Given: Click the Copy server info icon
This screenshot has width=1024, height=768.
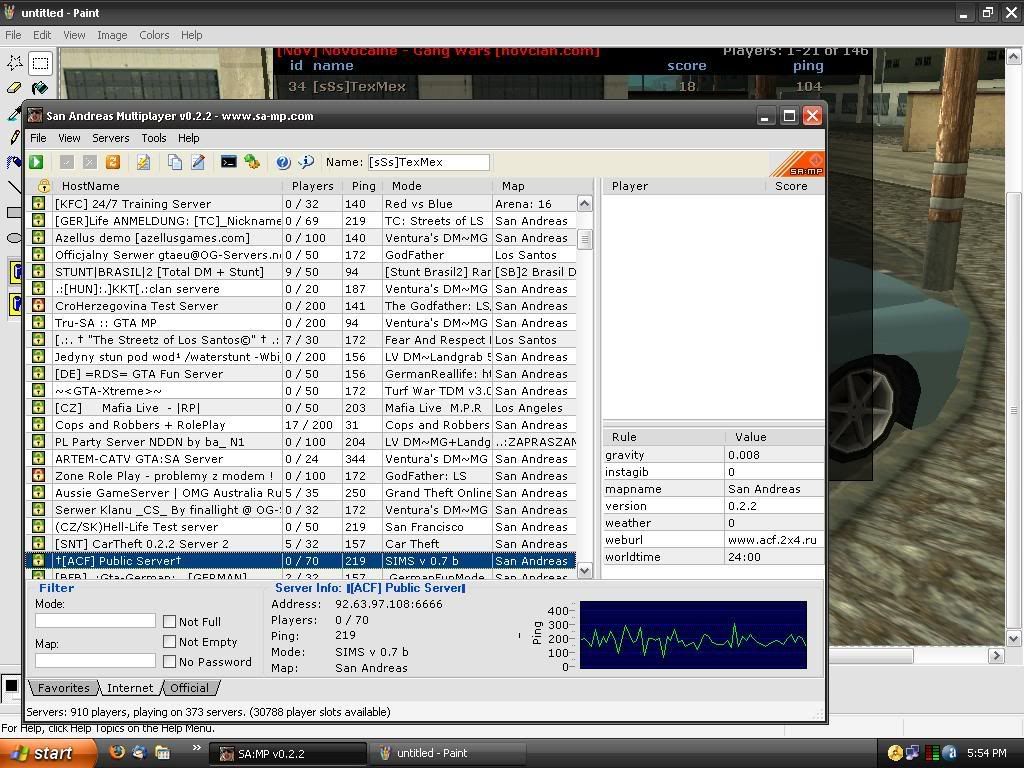Looking at the screenshot, I should coord(174,162).
